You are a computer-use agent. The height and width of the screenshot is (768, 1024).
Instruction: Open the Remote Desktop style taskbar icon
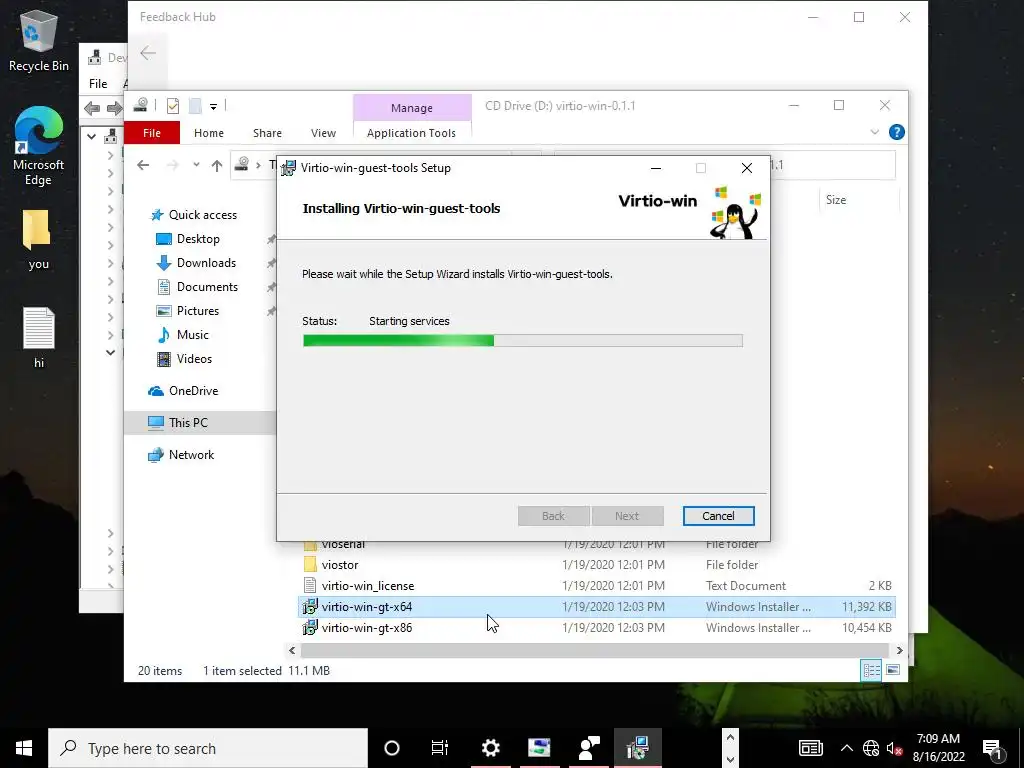[x=539, y=748]
